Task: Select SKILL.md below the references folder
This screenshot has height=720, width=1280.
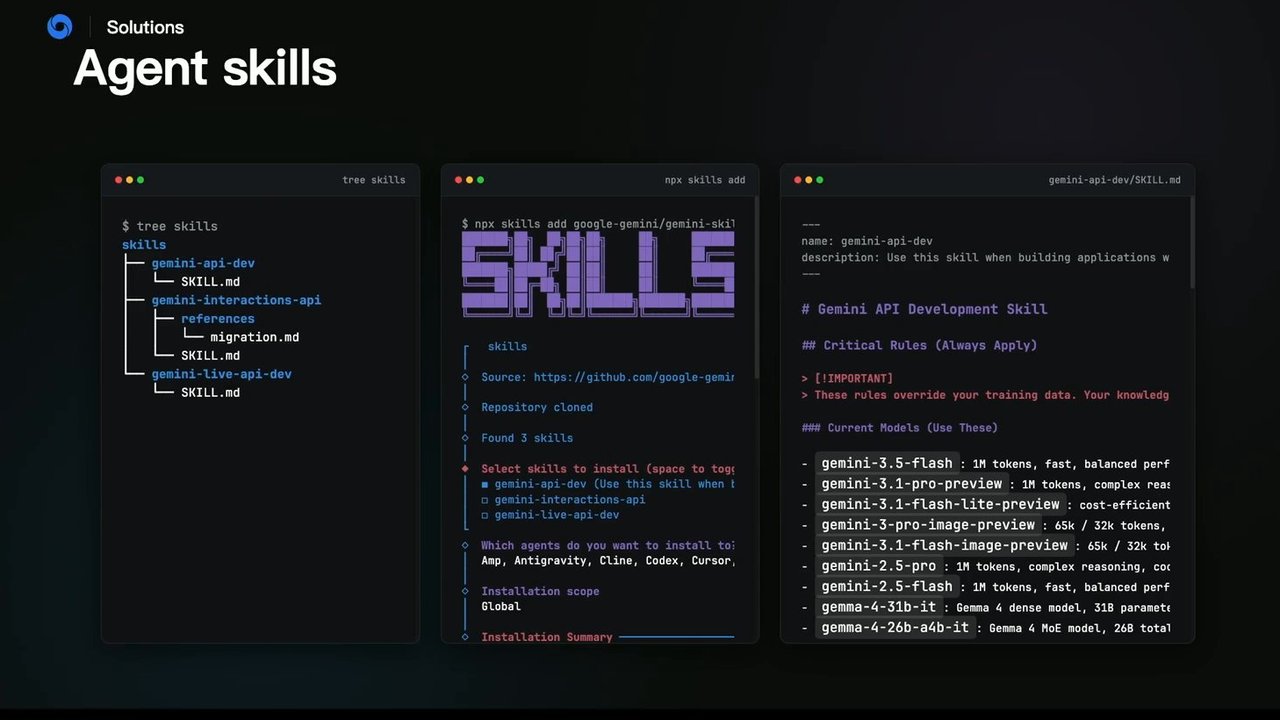Action: (210, 355)
